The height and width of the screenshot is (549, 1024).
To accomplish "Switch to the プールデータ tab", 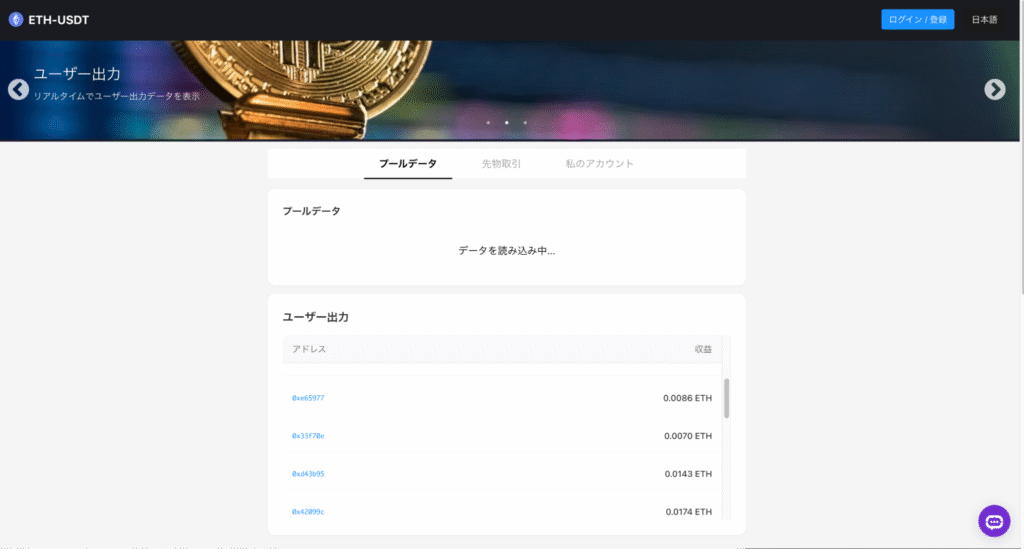I will click(408, 164).
